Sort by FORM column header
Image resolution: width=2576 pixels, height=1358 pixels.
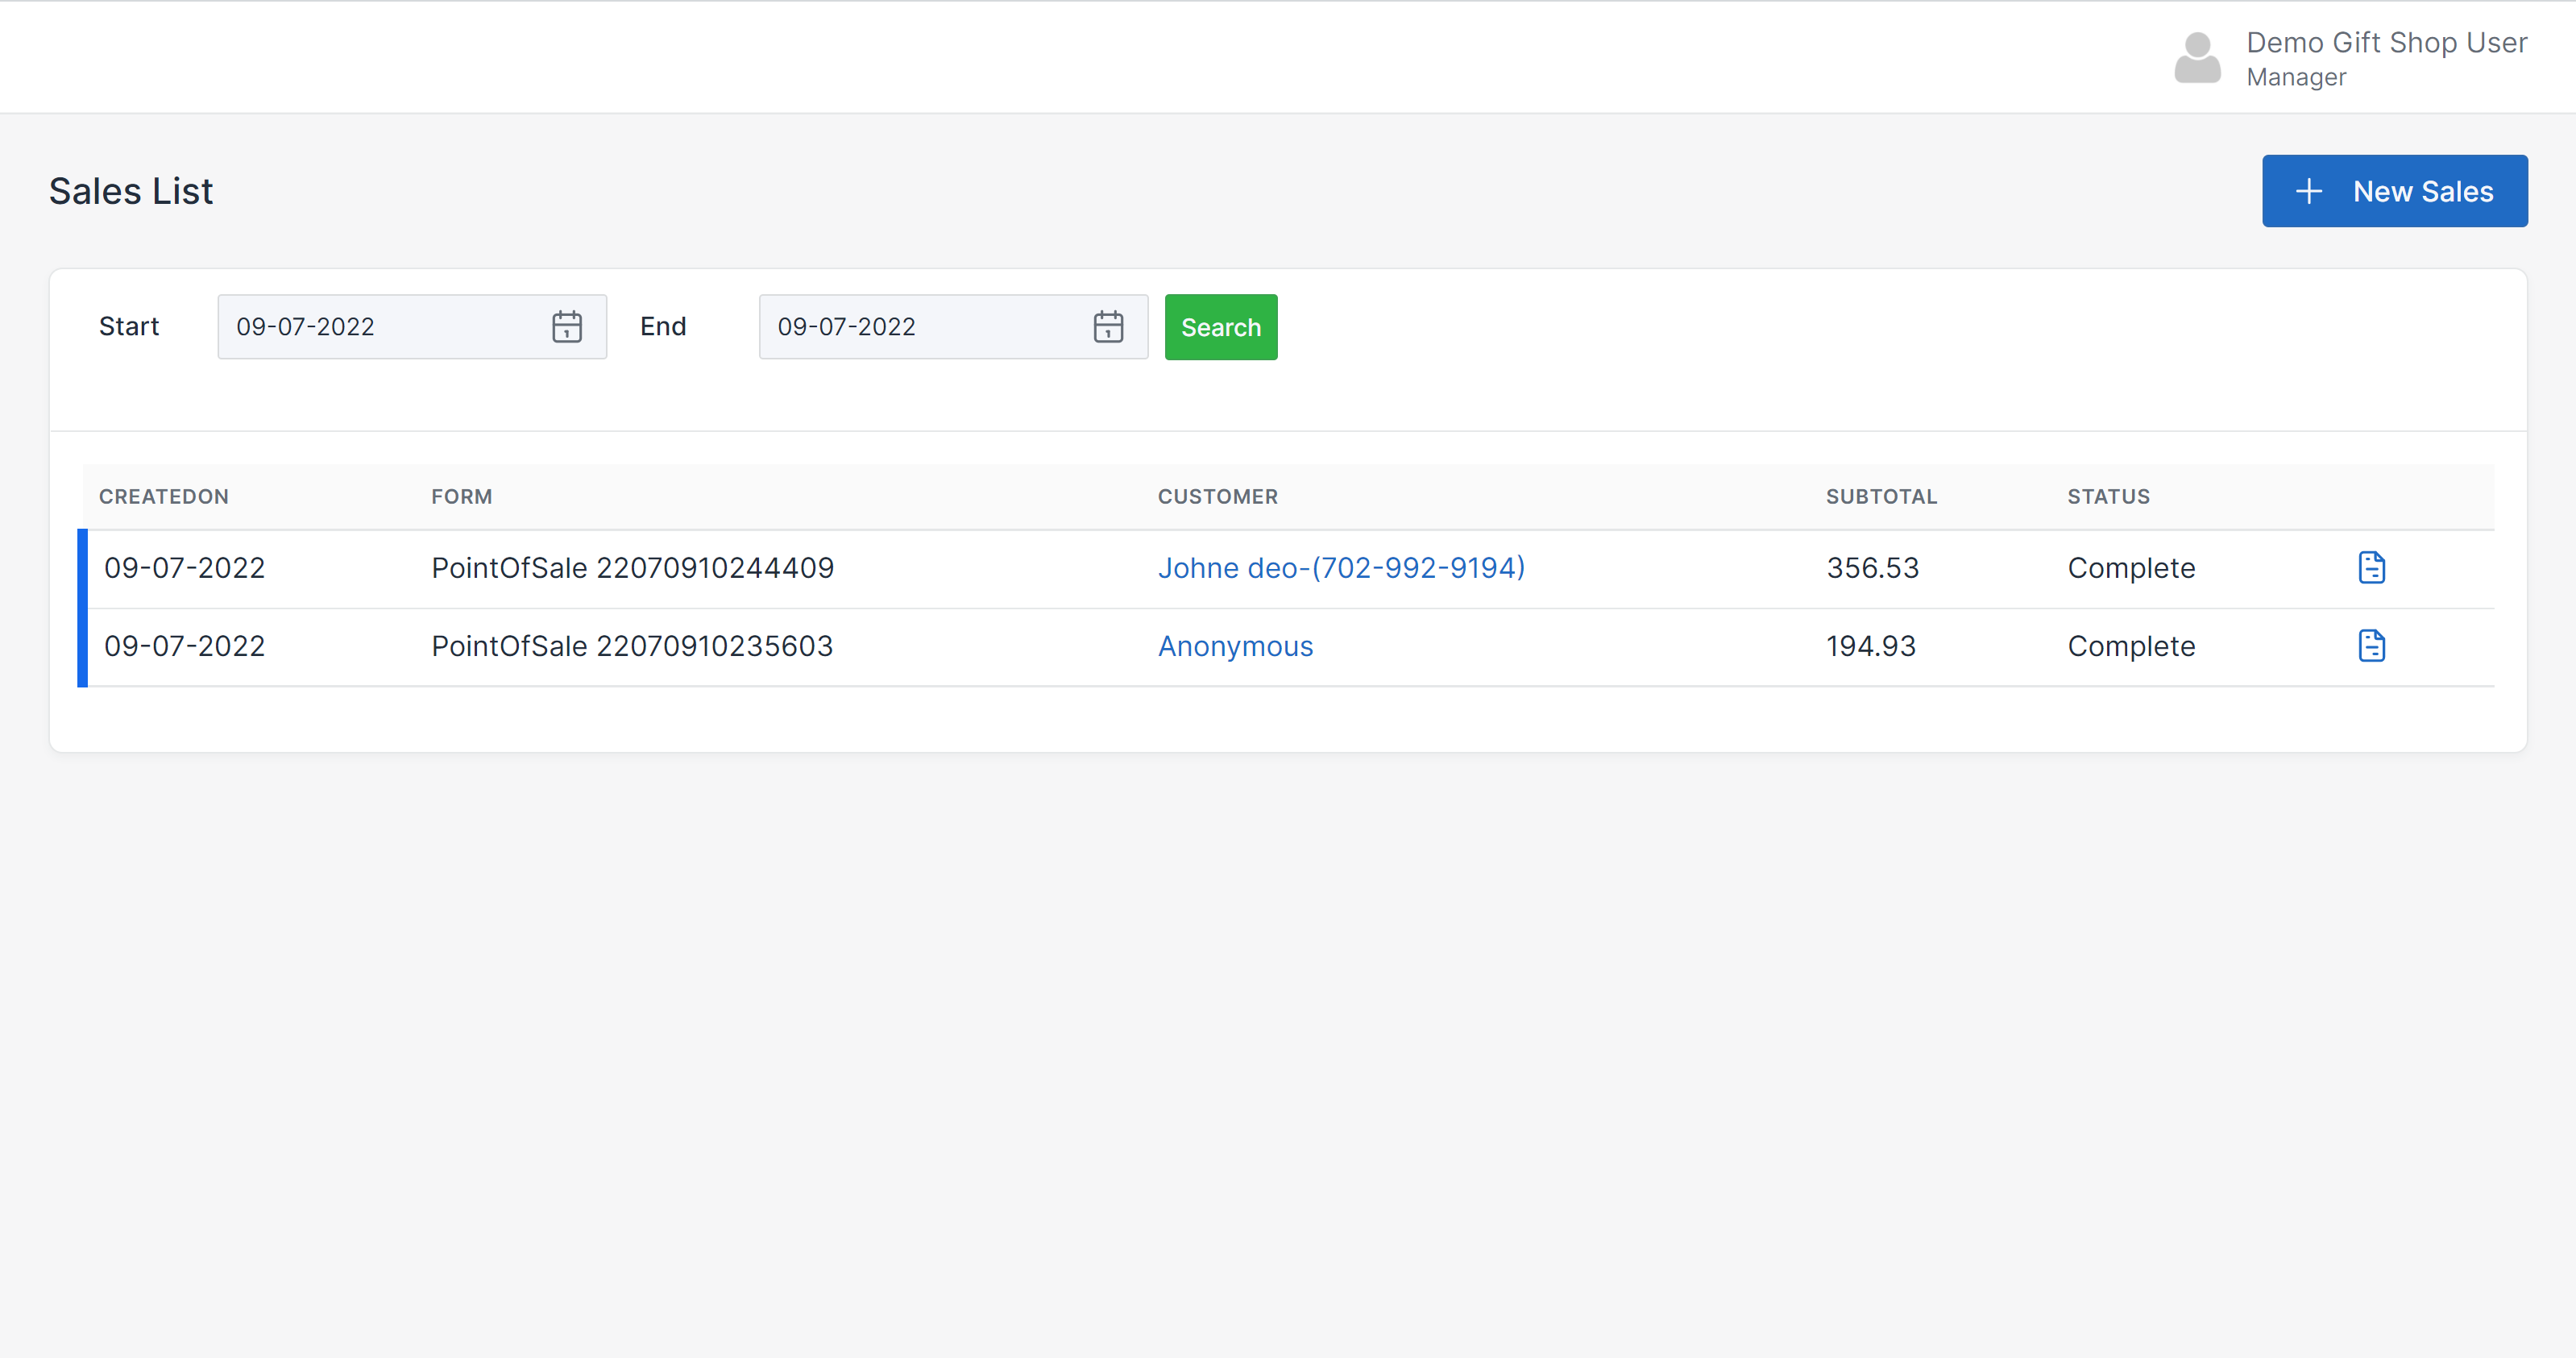[461, 497]
